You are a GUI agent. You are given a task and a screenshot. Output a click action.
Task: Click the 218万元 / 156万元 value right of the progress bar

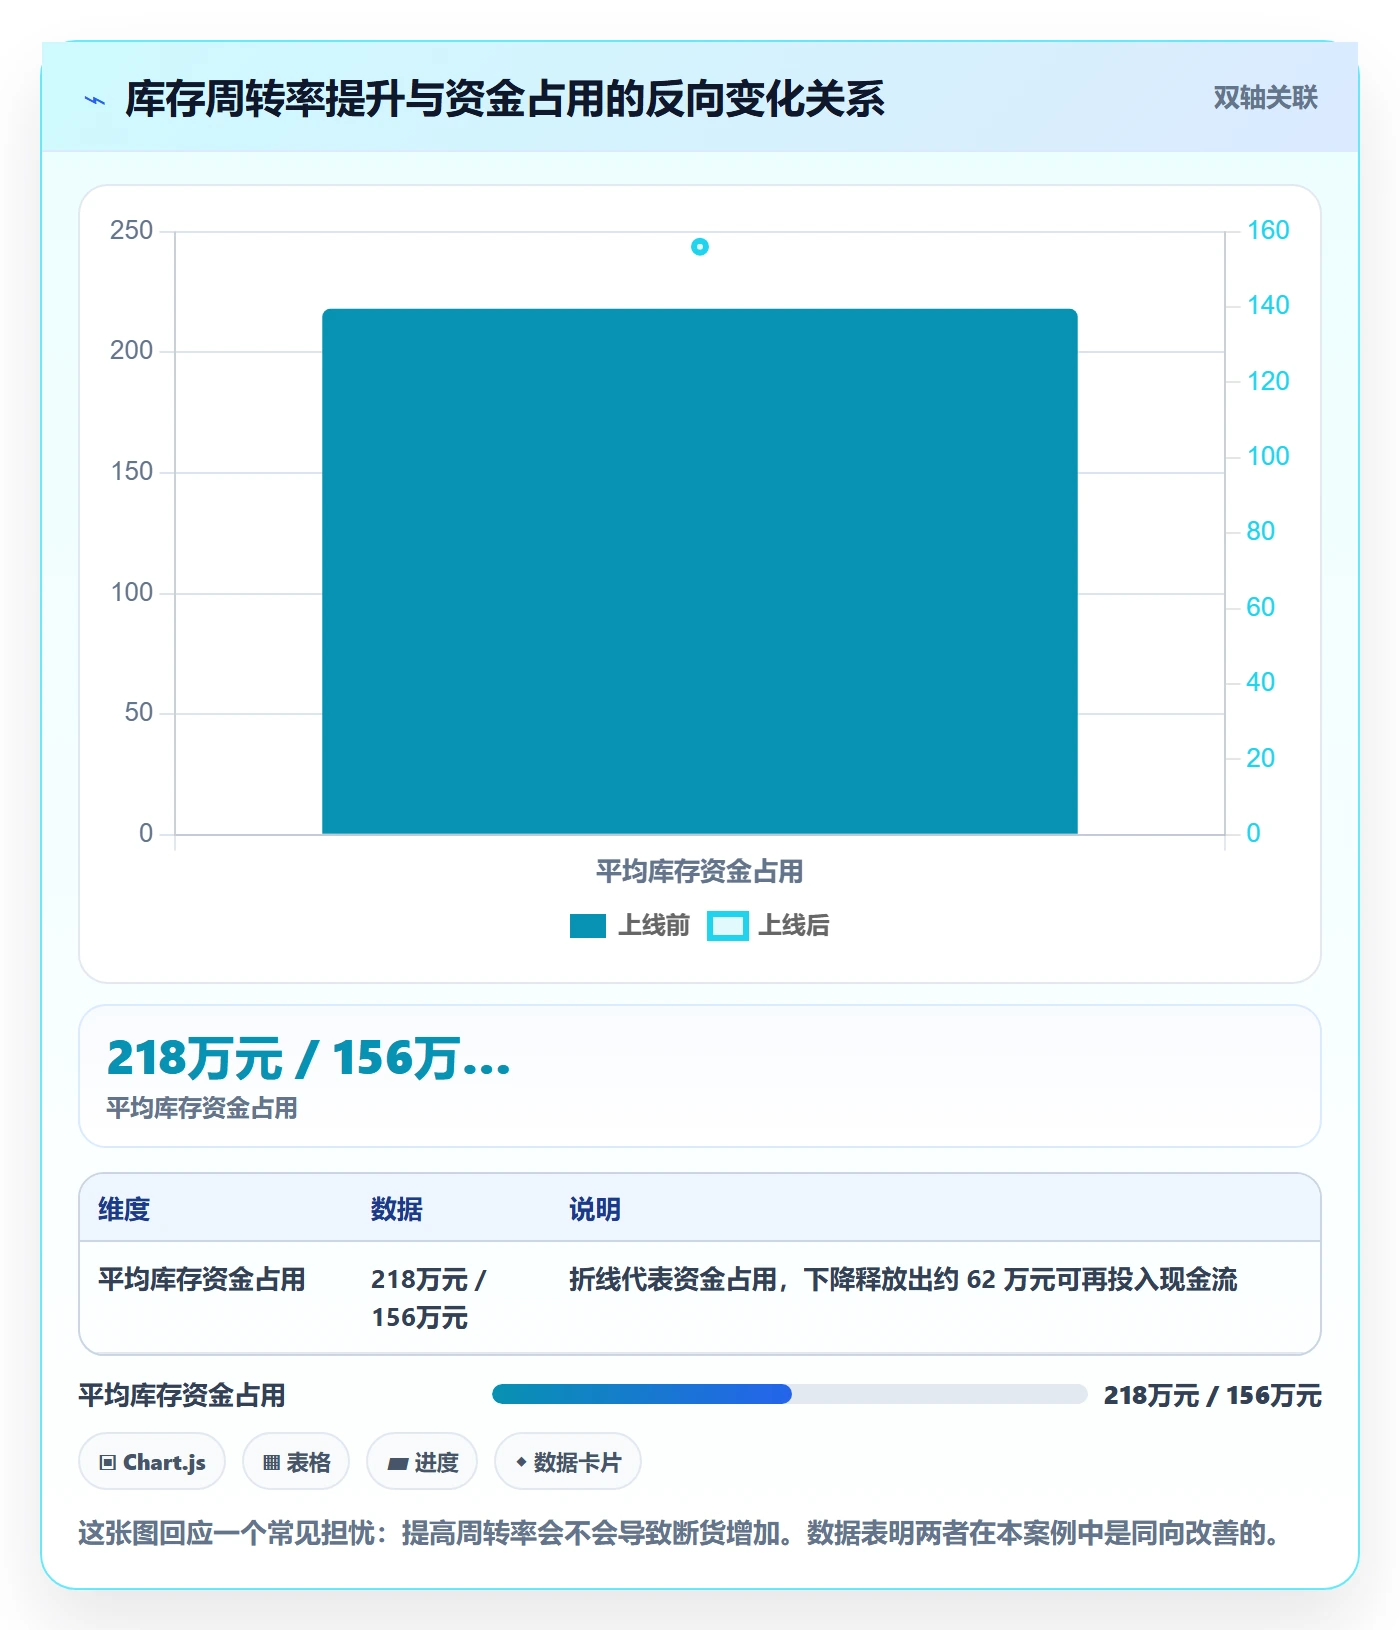pyautogui.click(x=1212, y=1395)
